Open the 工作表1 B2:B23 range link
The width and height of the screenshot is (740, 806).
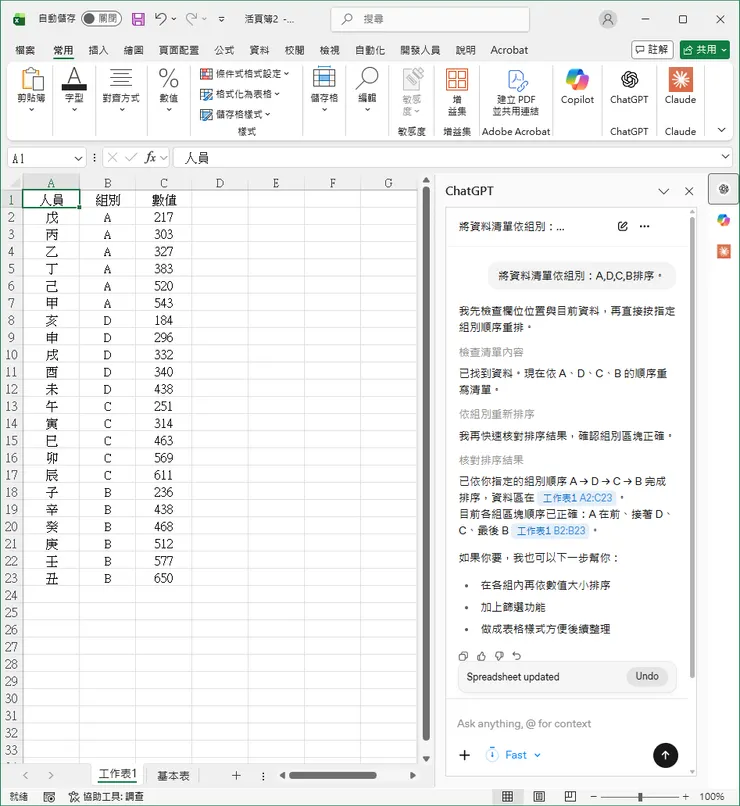pos(550,530)
